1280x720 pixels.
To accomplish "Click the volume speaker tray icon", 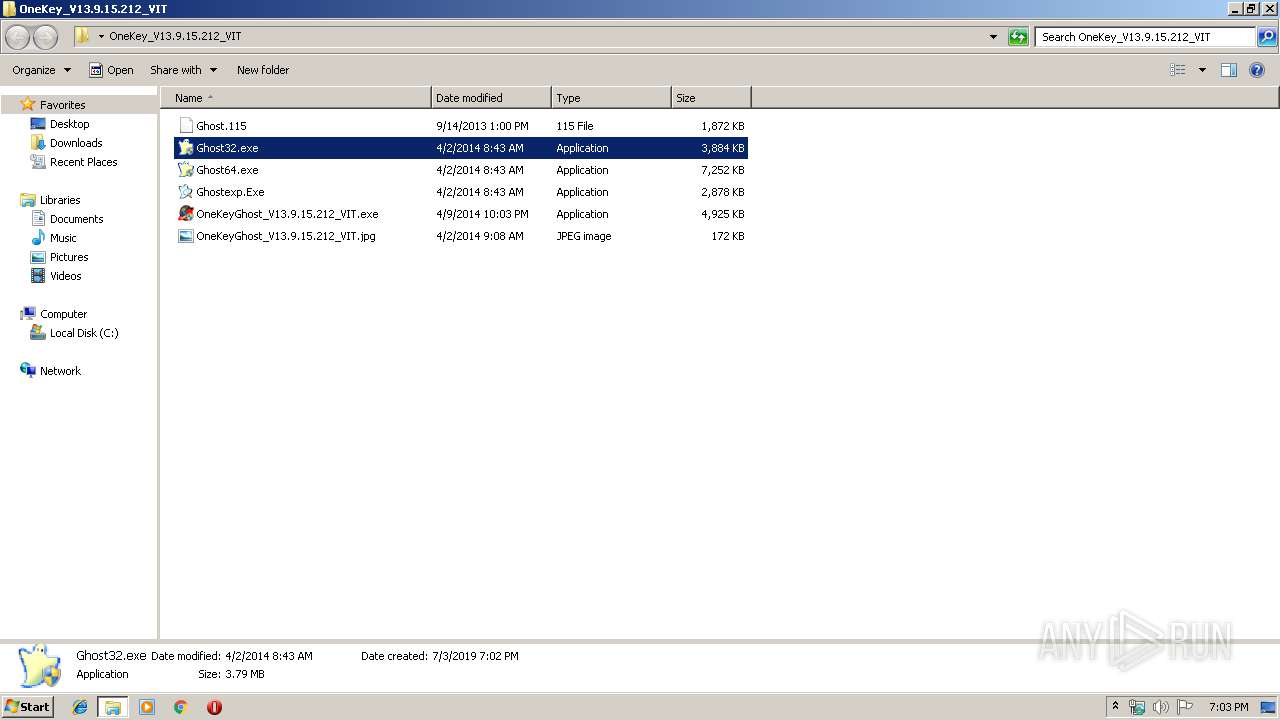I will point(1161,707).
